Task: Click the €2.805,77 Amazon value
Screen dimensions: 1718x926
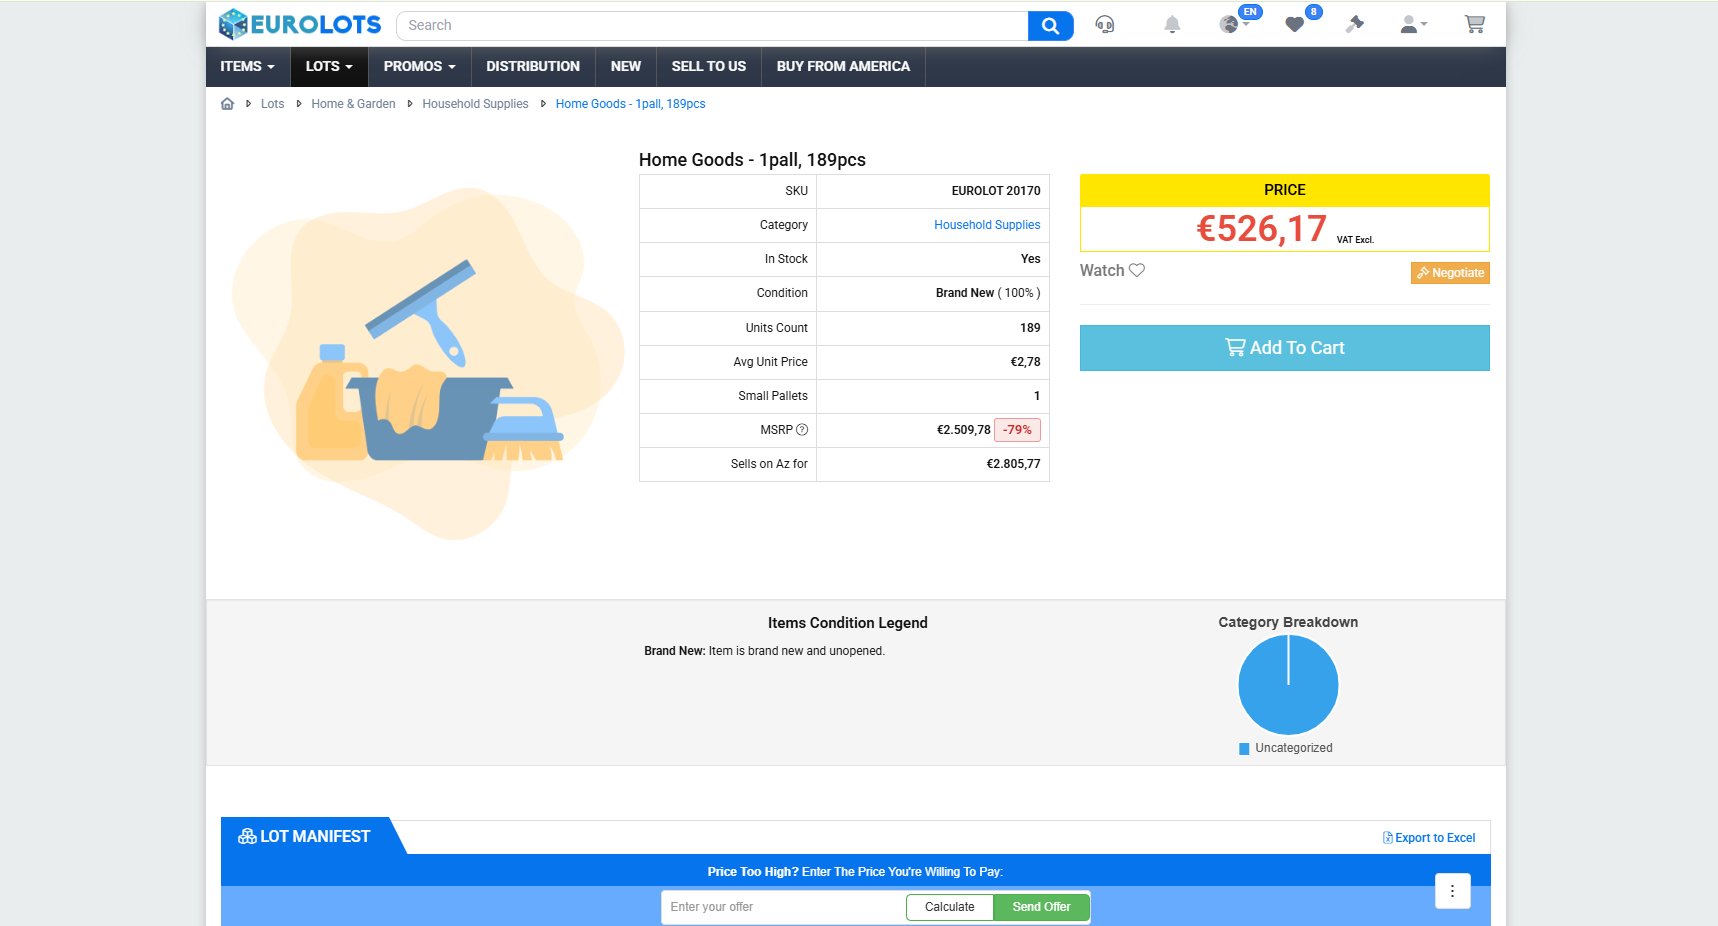Action: (1013, 464)
